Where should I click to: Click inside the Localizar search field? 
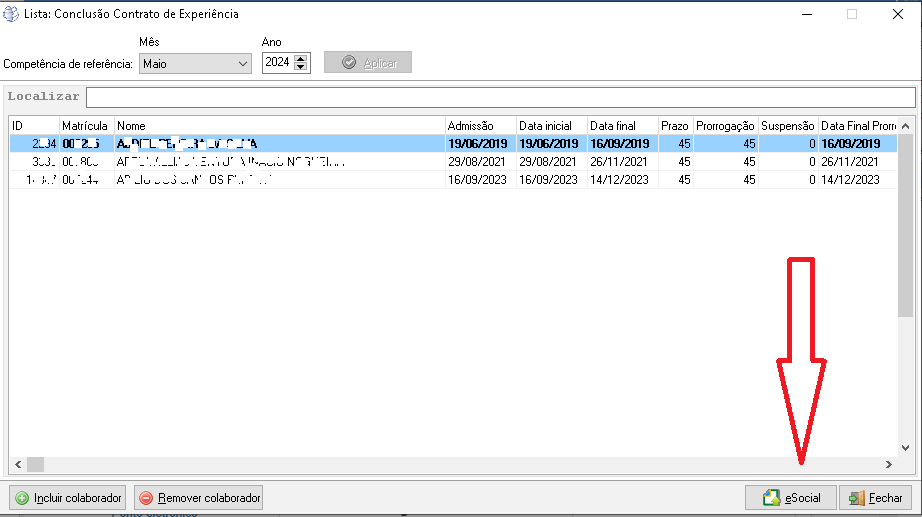pyautogui.click(x=500, y=97)
